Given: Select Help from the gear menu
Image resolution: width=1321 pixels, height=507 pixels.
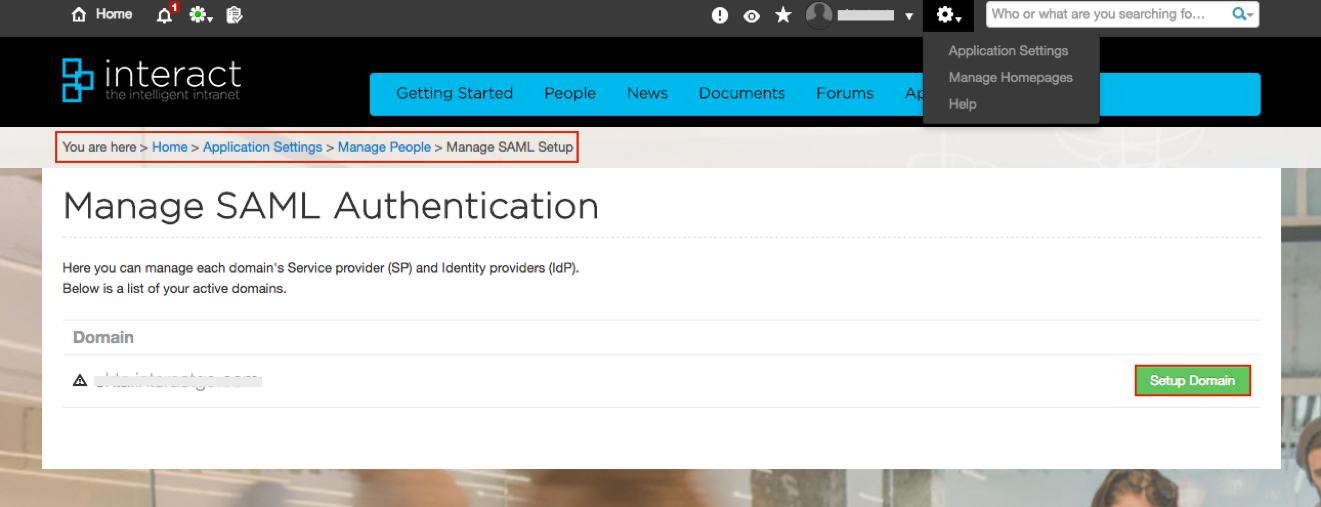Looking at the screenshot, I should point(962,104).
